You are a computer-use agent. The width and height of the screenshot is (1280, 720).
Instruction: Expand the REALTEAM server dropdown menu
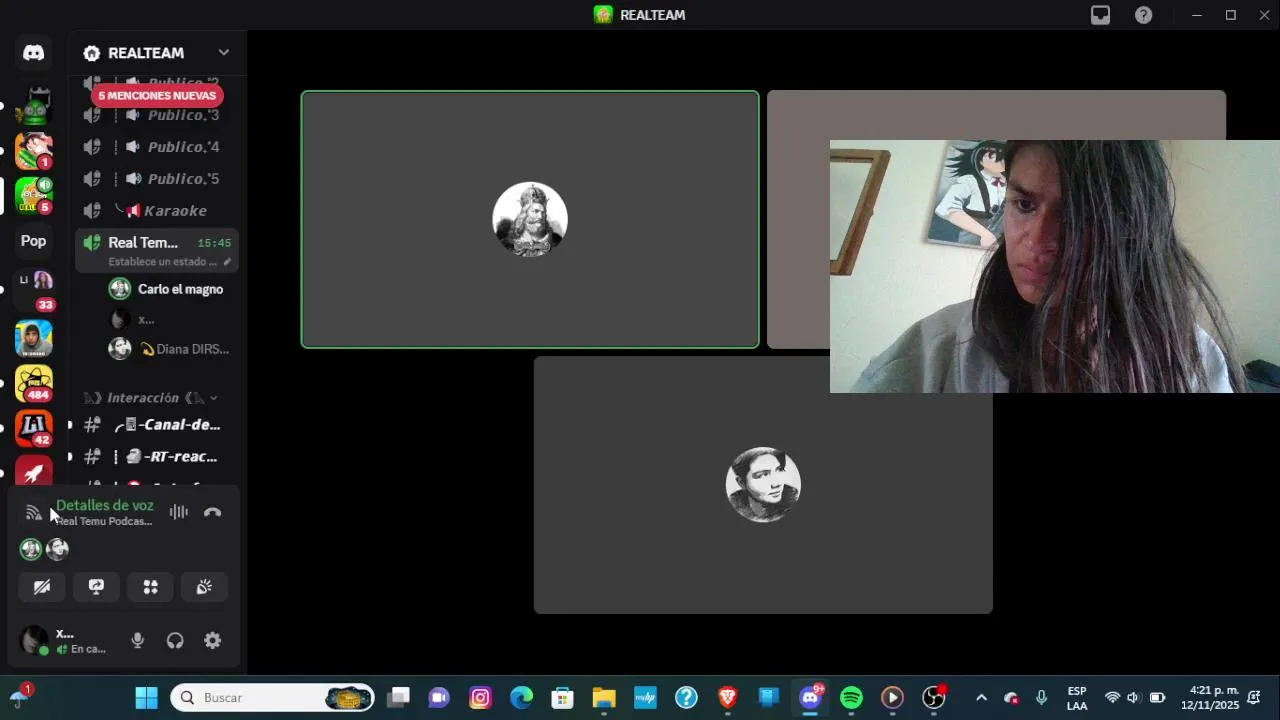pyautogui.click(x=223, y=53)
